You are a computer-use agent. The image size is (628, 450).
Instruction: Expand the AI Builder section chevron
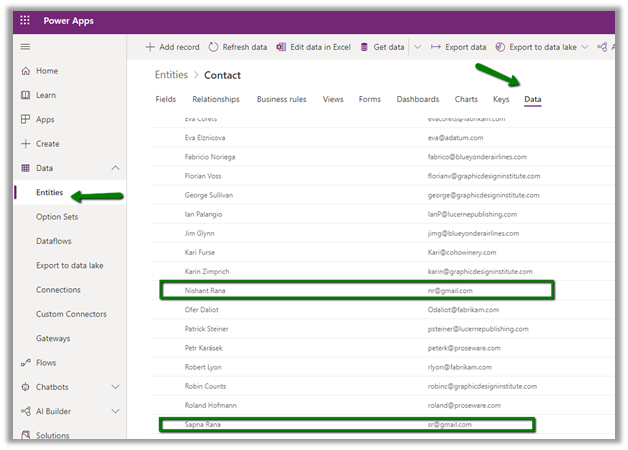click(x=115, y=411)
